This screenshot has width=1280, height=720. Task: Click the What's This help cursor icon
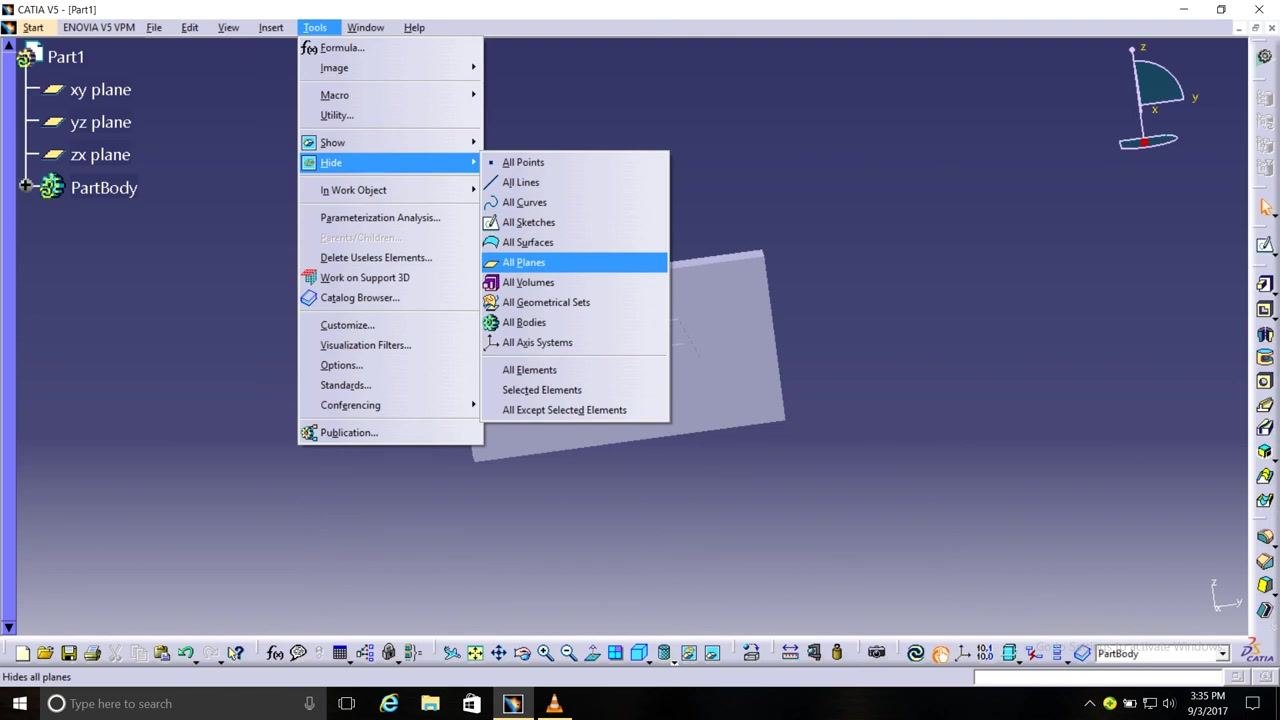[x=235, y=653]
